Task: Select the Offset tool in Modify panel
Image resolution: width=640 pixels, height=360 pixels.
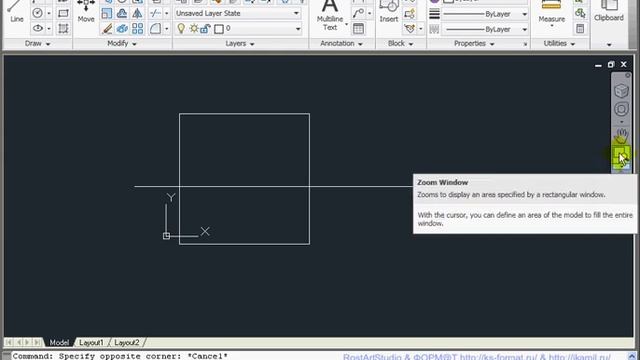Action: [122, 13]
